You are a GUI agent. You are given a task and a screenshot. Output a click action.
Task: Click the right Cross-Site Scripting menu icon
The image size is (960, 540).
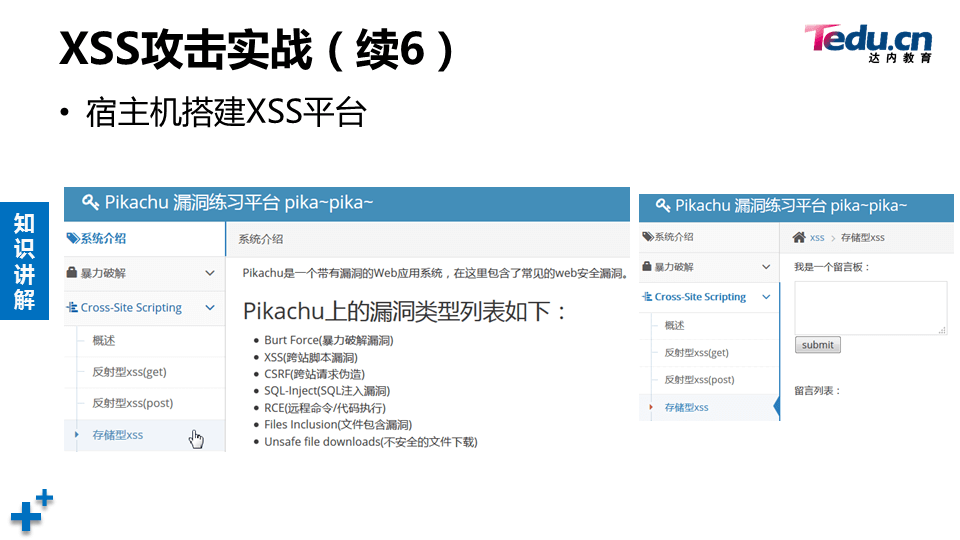click(647, 296)
